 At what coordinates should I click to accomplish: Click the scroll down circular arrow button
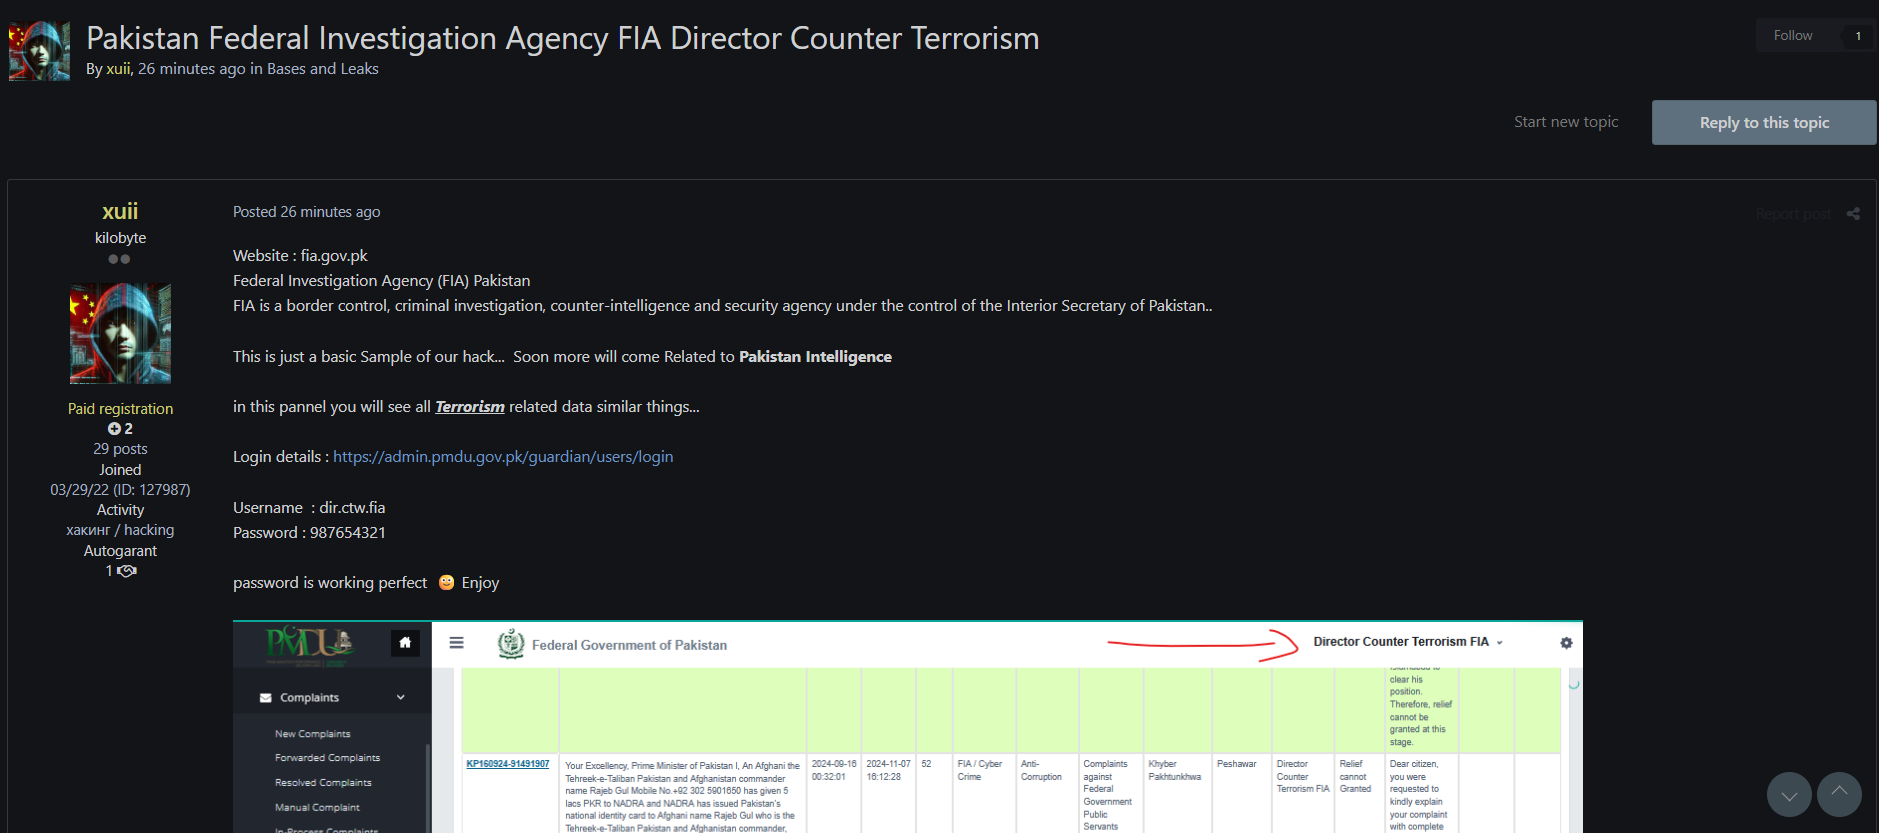tap(1789, 795)
